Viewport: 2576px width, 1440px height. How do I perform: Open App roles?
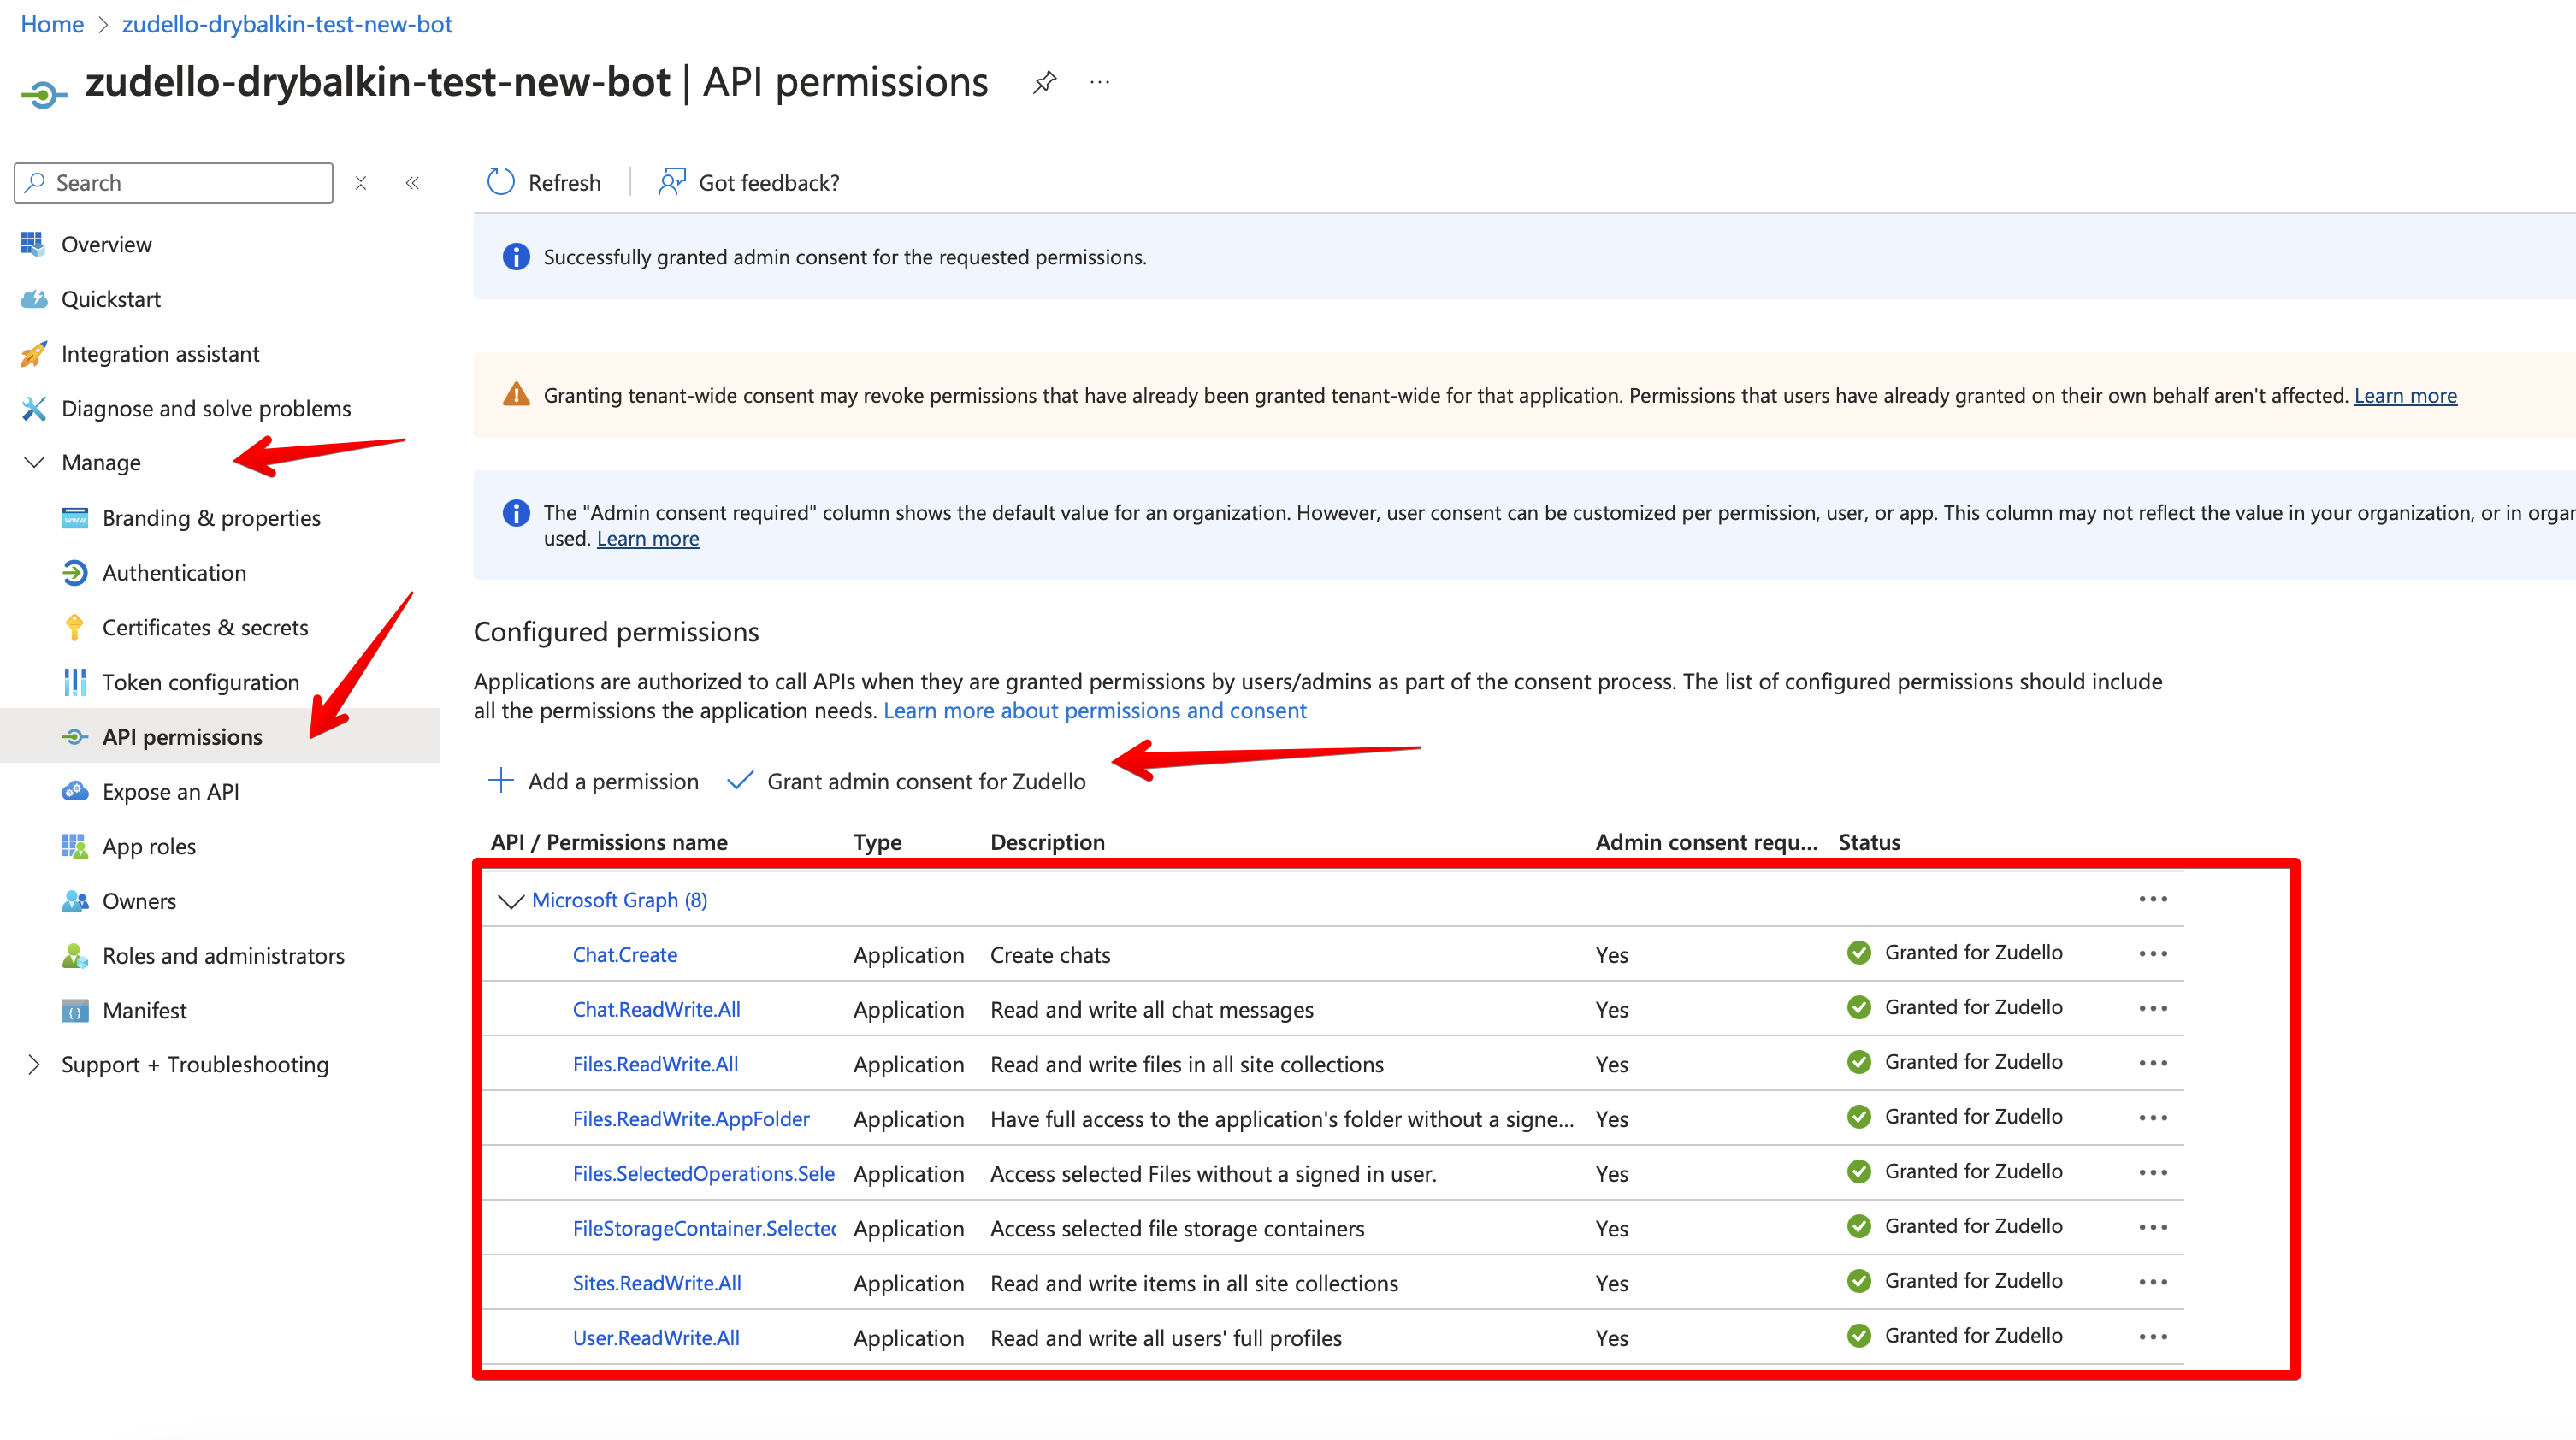click(149, 846)
